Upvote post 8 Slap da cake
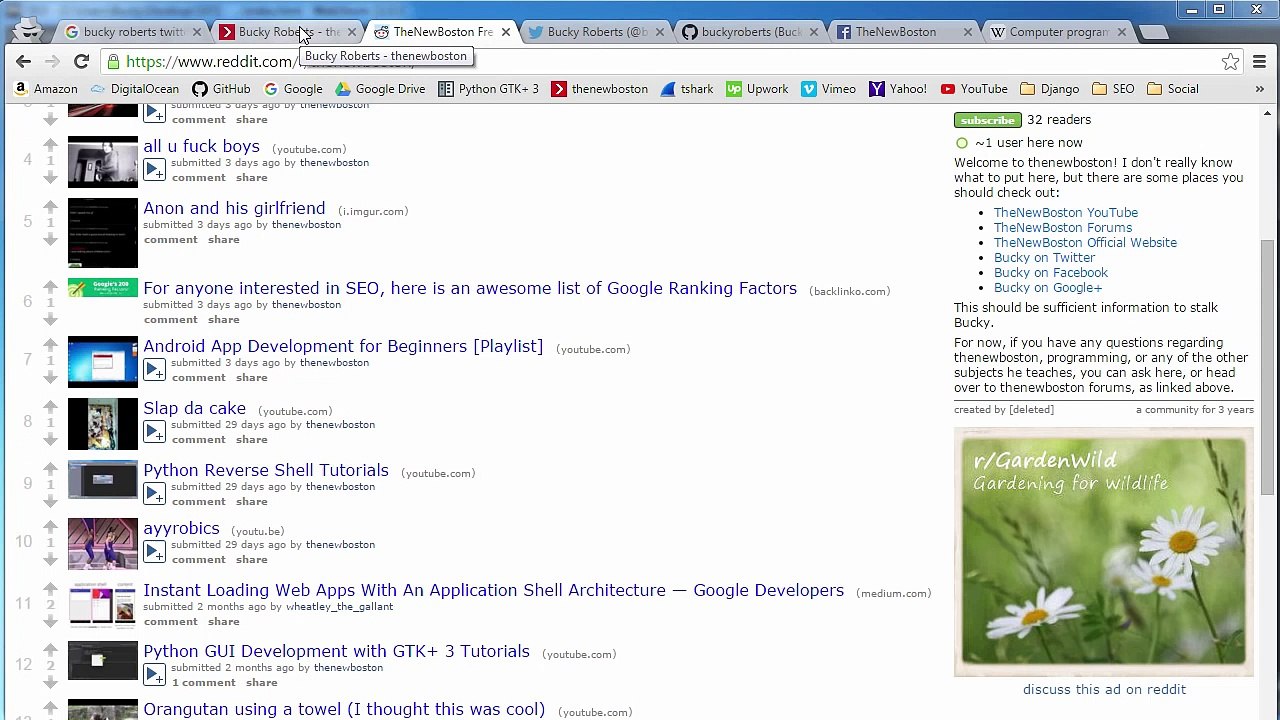Image resolution: width=1280 pixels, height=720 pixels. (x=50, y=406)
